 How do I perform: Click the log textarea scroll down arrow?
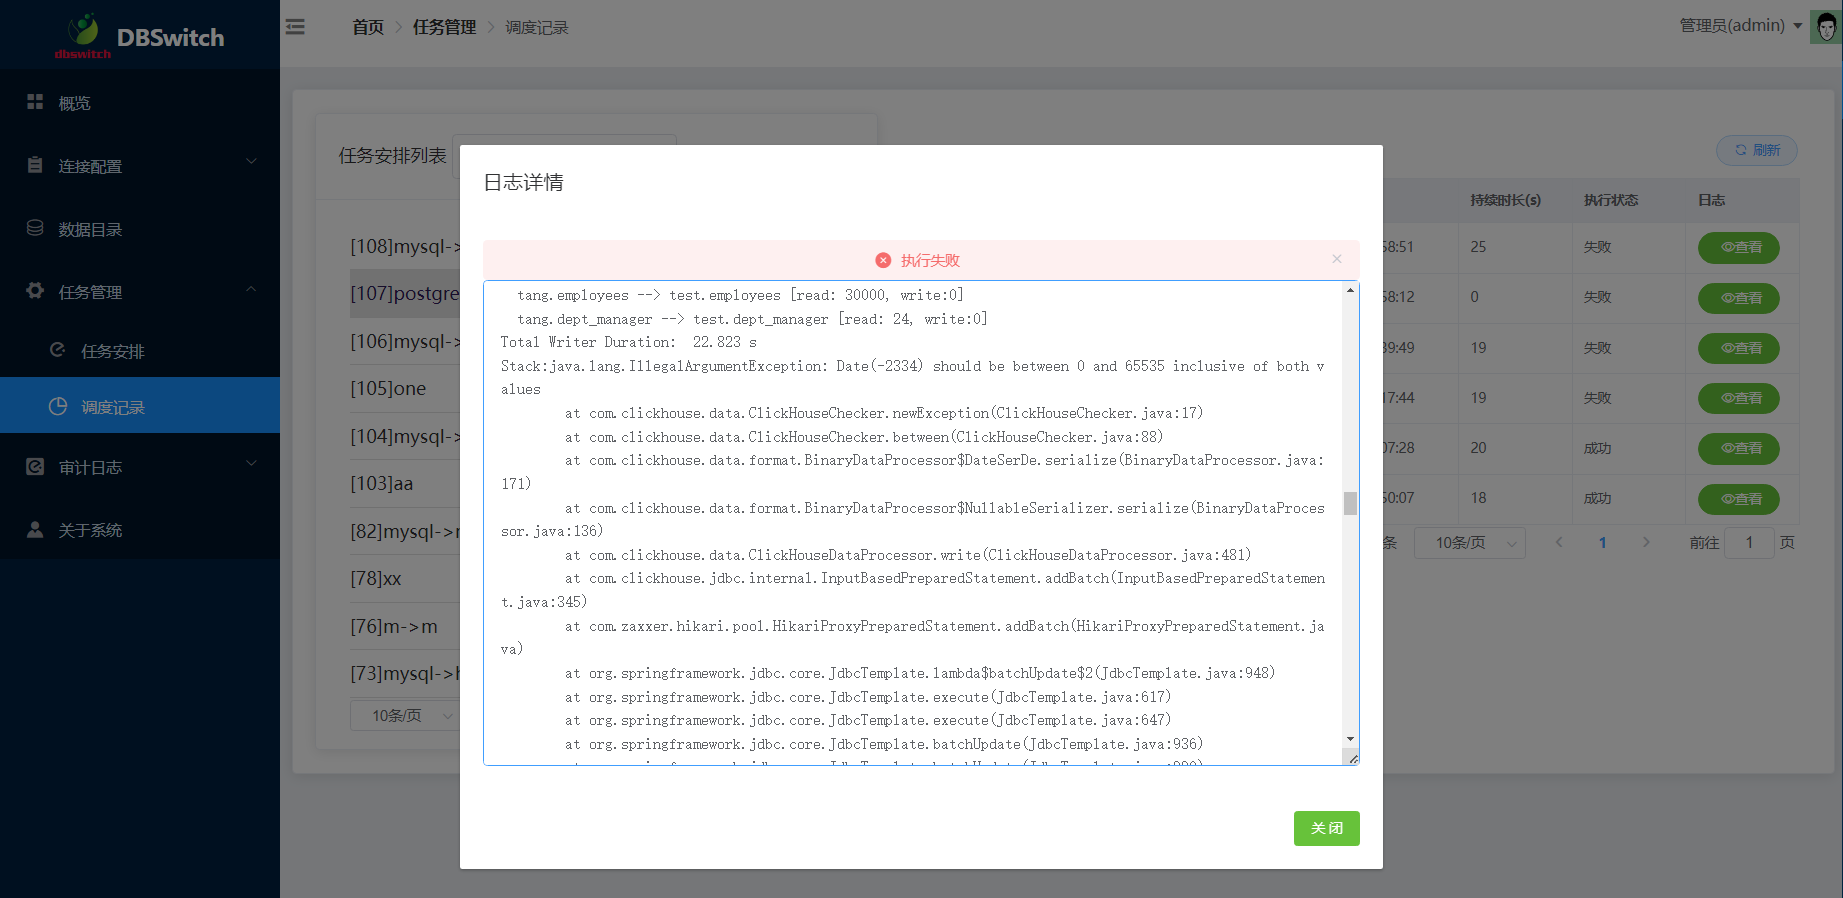coord(1350,739)
